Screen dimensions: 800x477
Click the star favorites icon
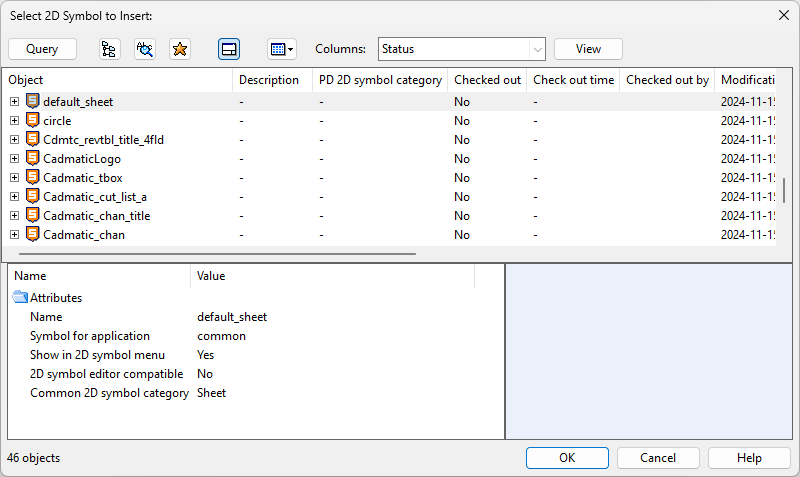[180, 49]
